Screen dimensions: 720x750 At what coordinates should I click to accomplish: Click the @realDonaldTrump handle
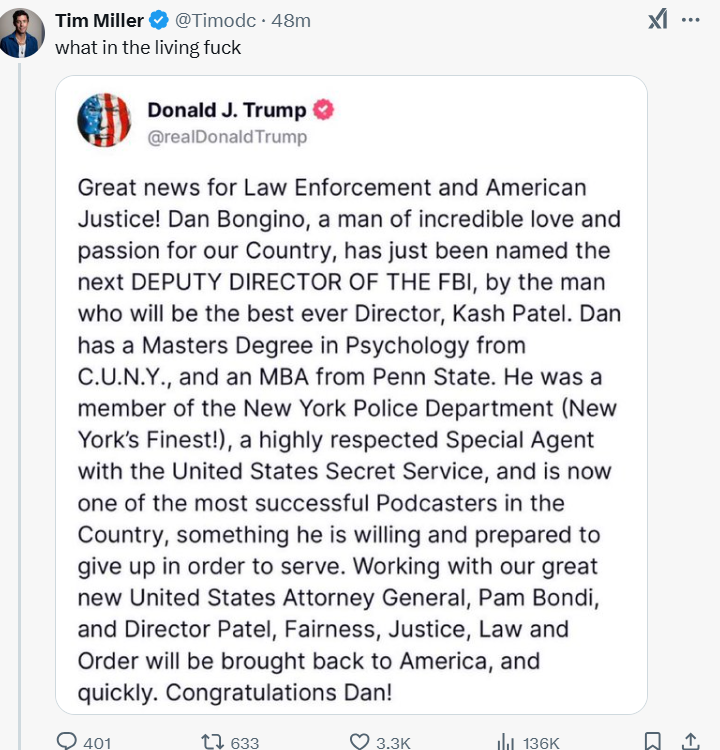(x=227, y=136)
